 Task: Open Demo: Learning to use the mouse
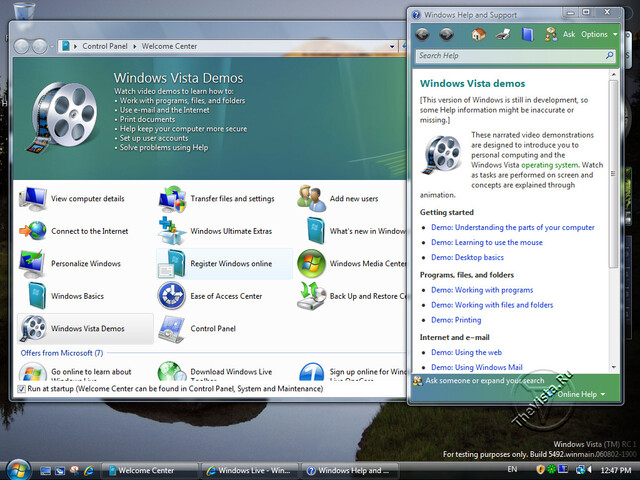pos(487,242)
